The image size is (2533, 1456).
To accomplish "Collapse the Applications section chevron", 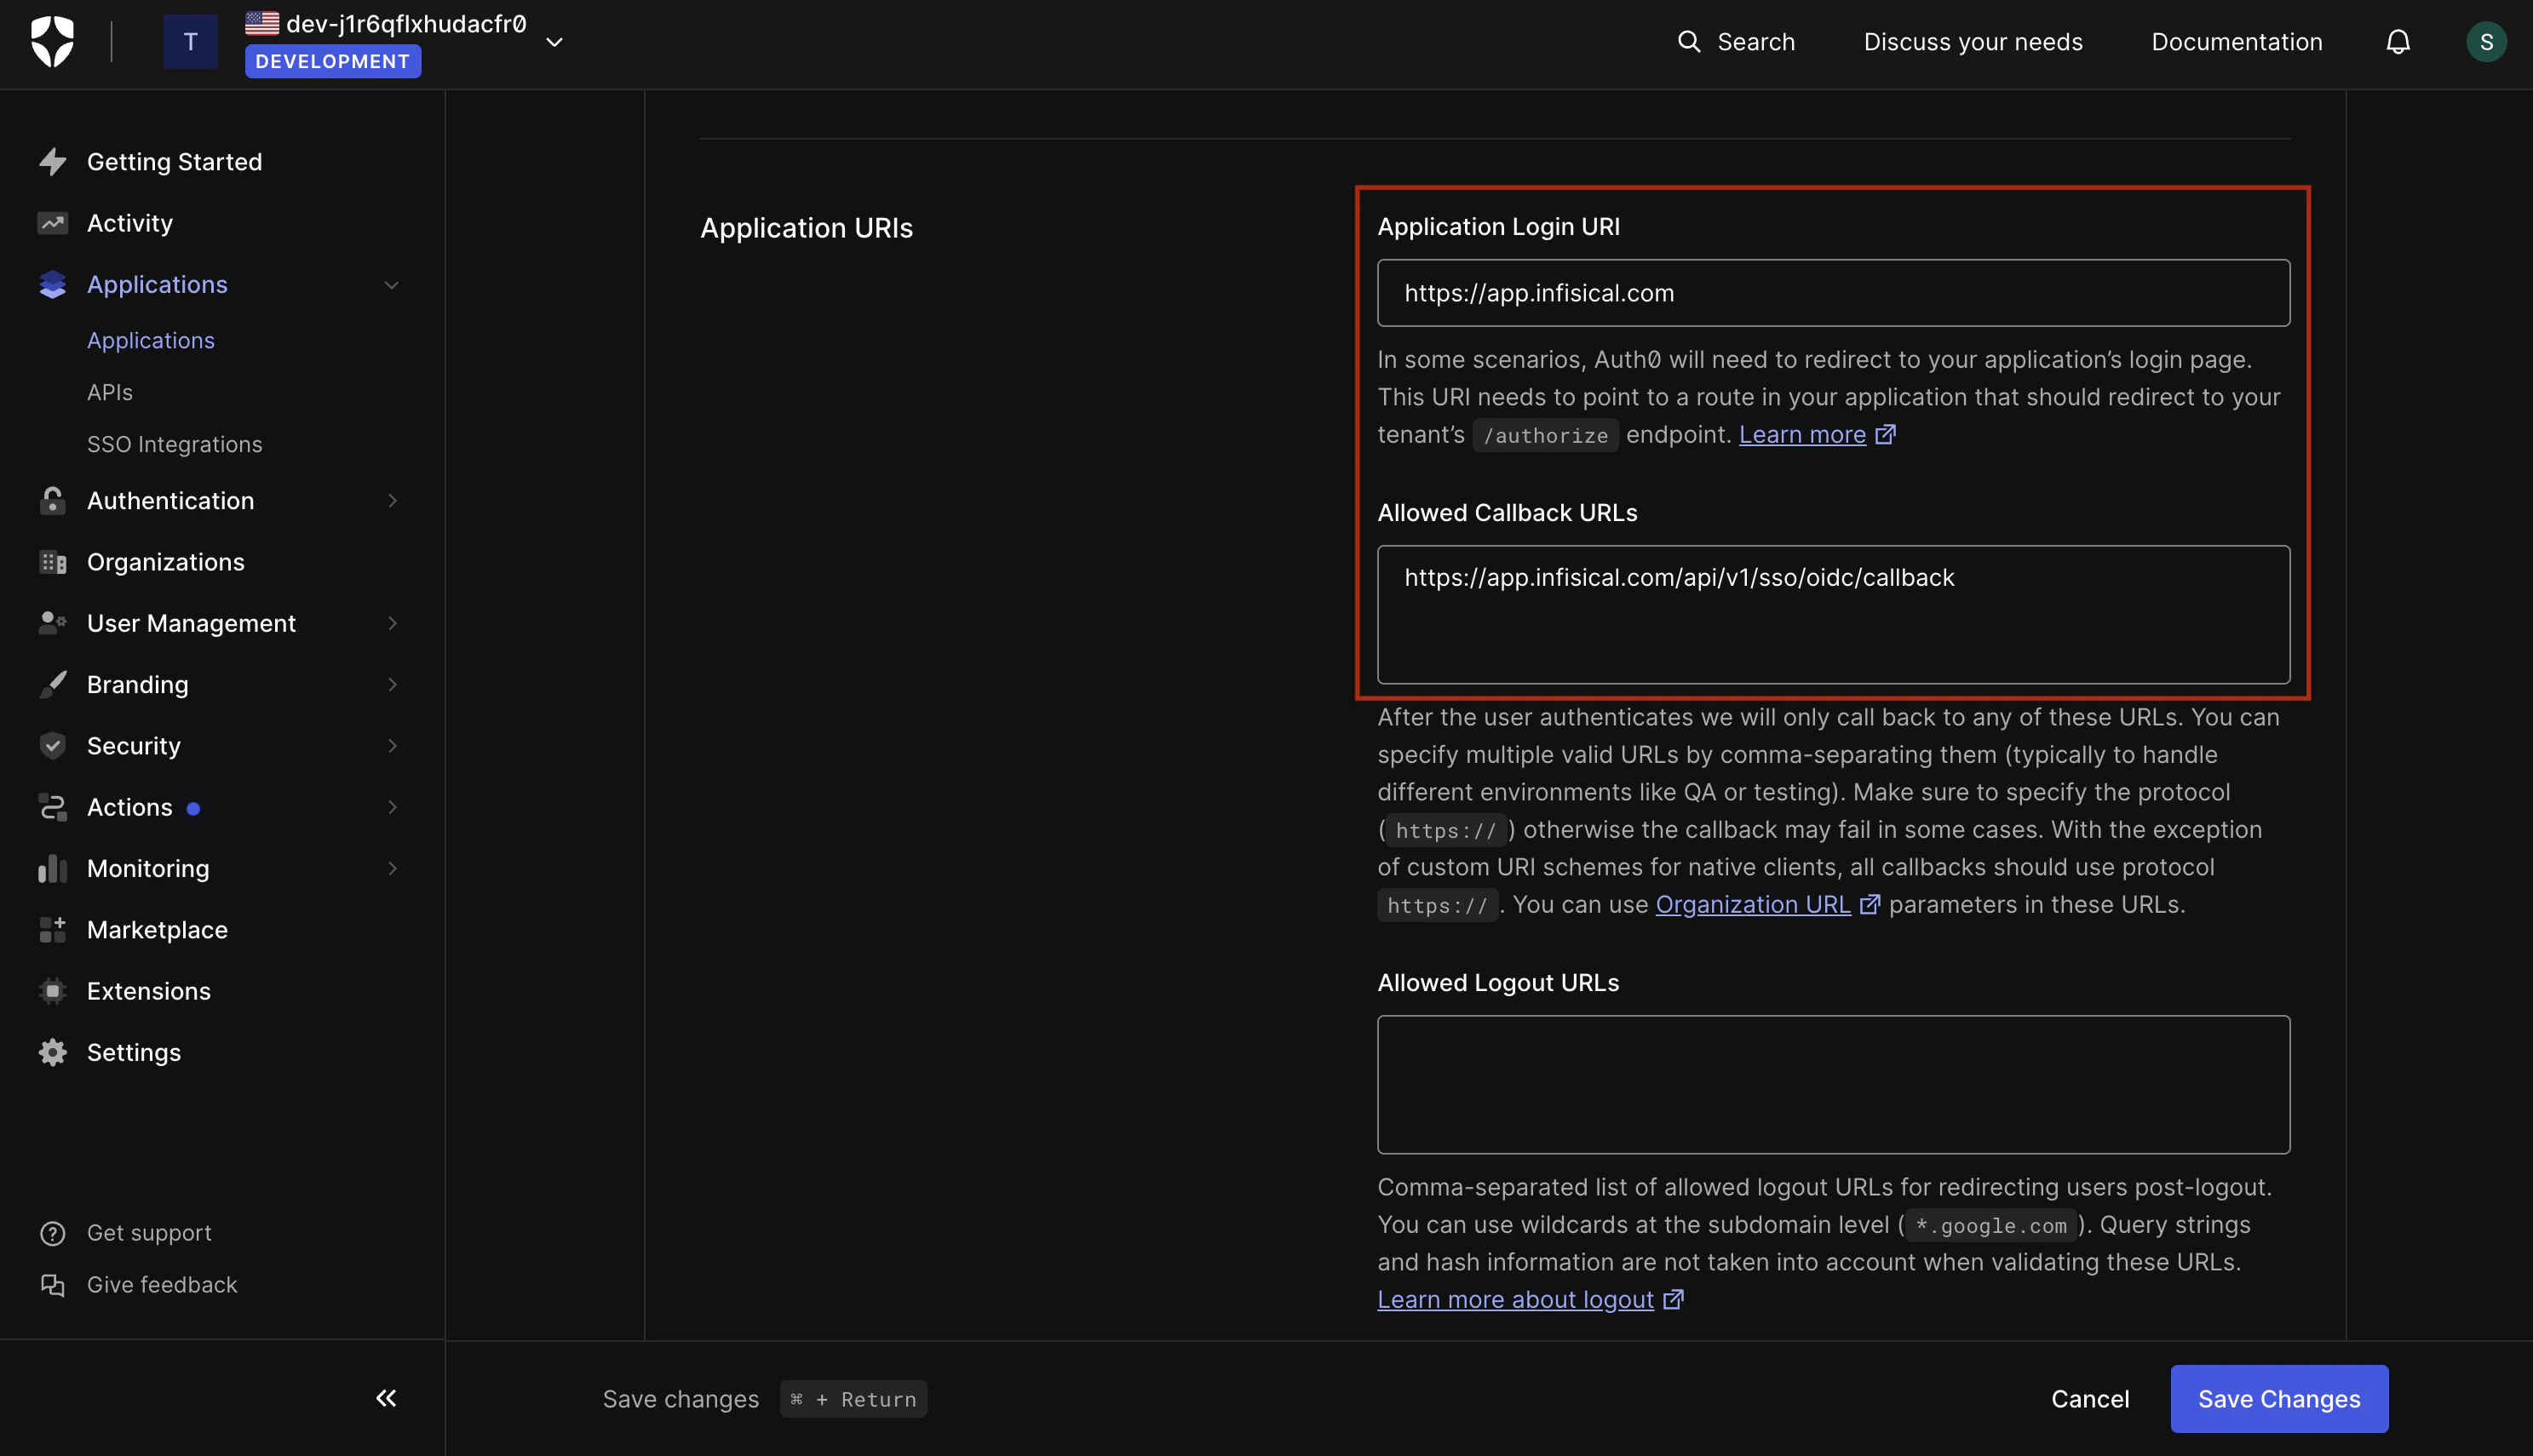I will click(x=391, y=285).
